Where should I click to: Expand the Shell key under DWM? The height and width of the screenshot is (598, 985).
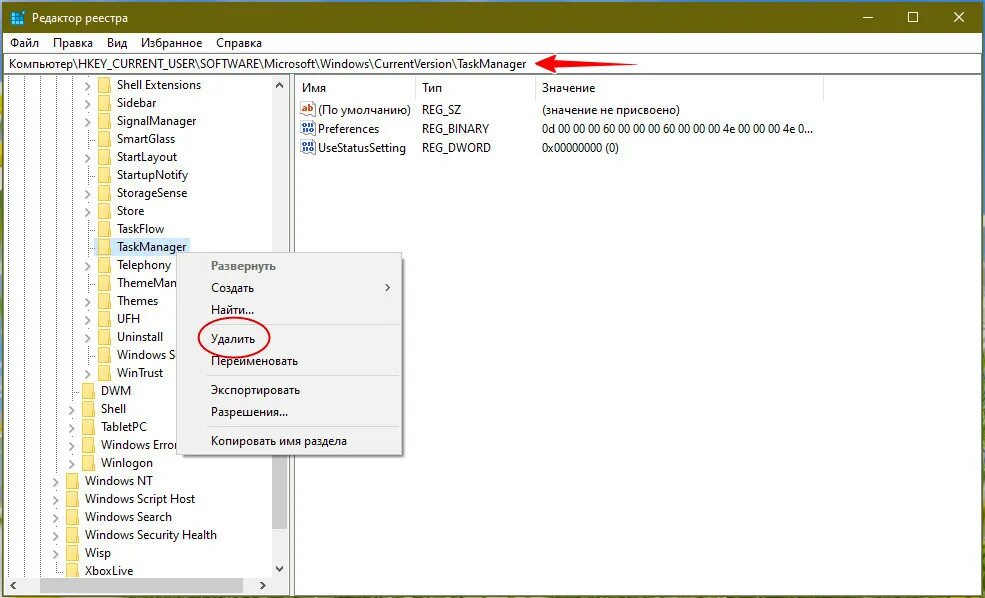tap(72, 409)
